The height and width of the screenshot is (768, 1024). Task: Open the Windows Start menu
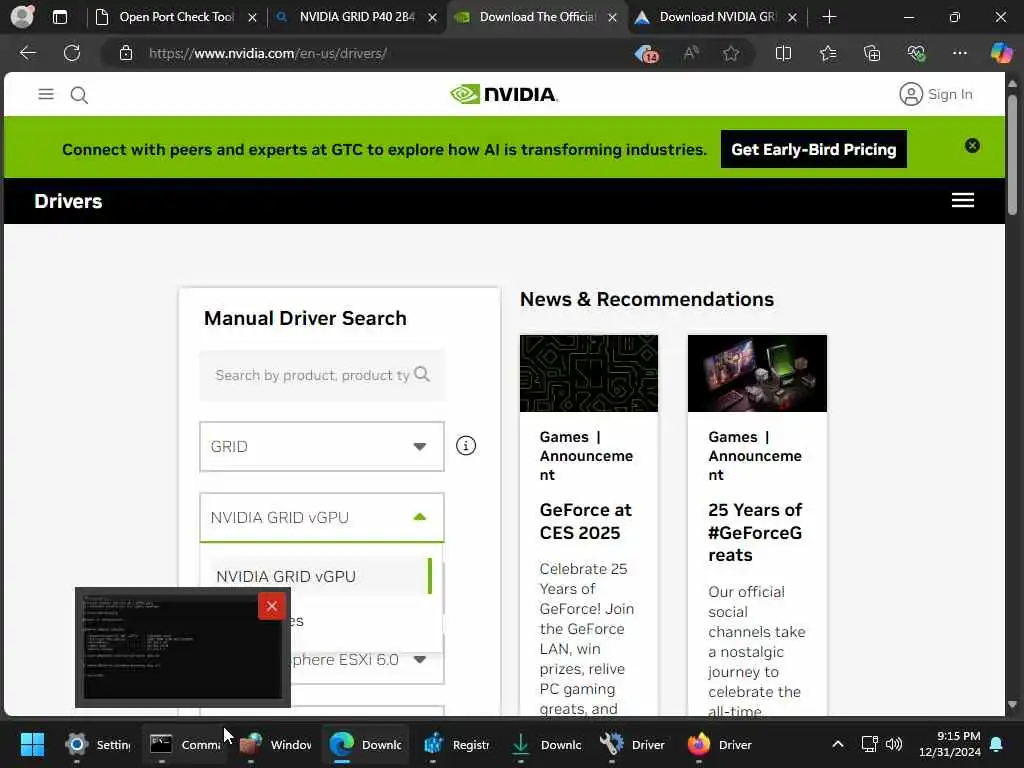click(32, 744)
